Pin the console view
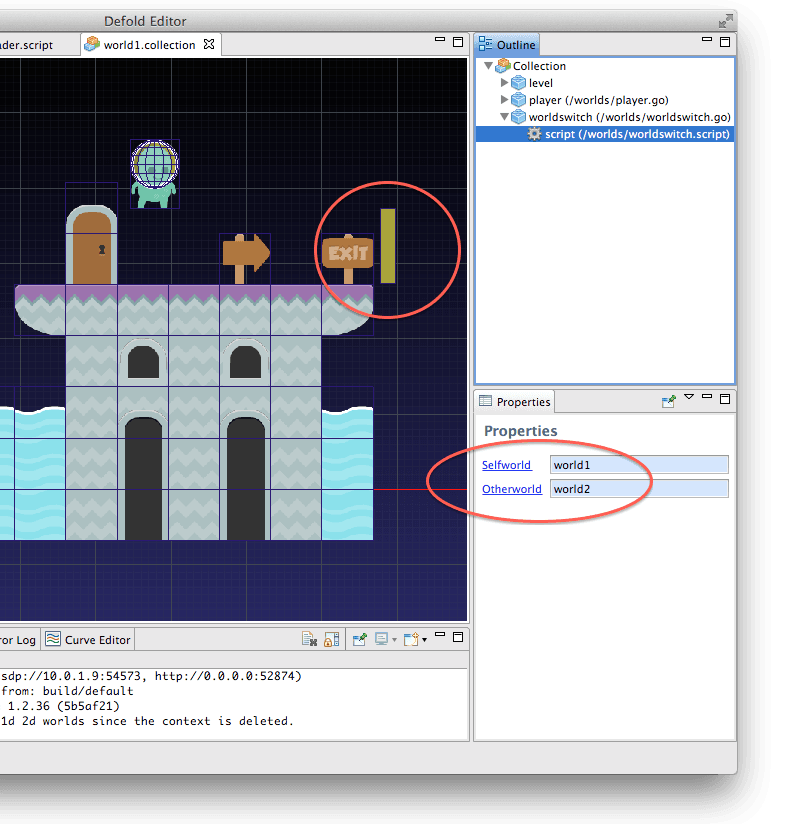The image size is (792, 824). (359, 640)
